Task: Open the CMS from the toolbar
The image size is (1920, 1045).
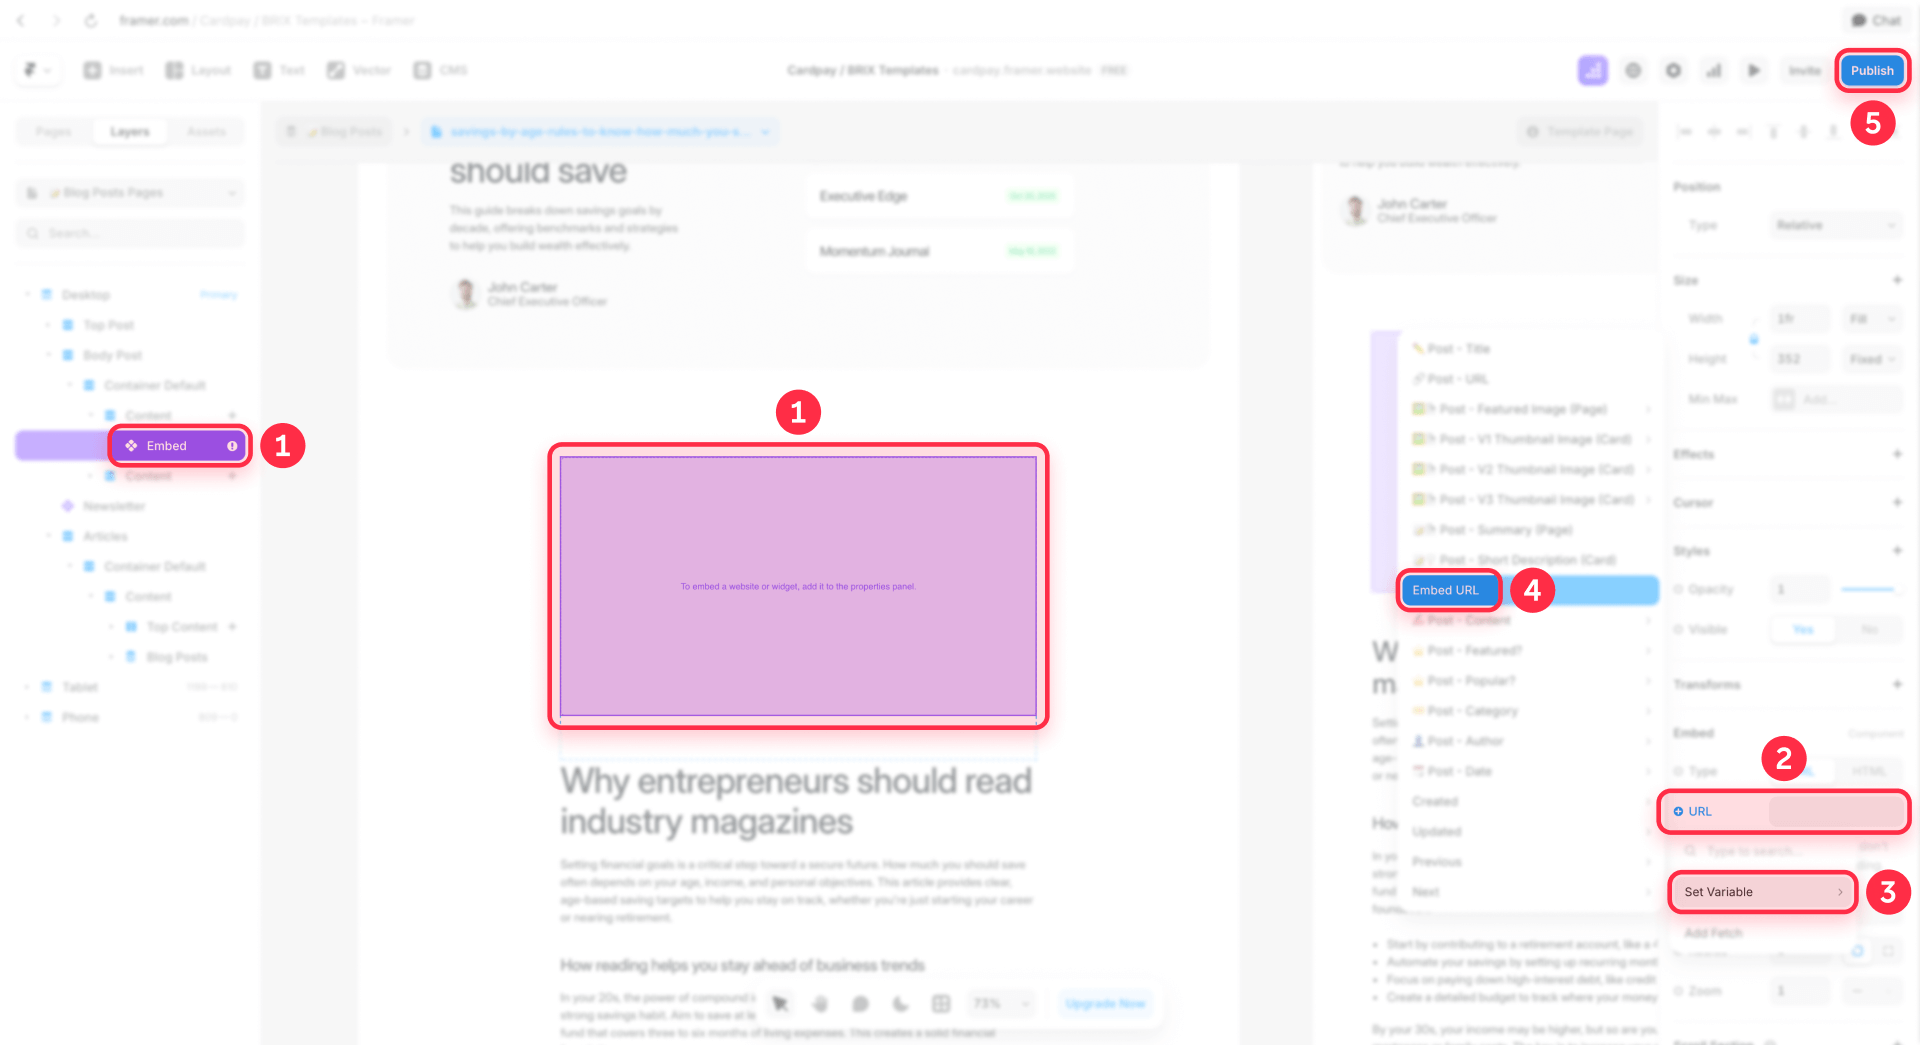Action: (x=441, y=70)
